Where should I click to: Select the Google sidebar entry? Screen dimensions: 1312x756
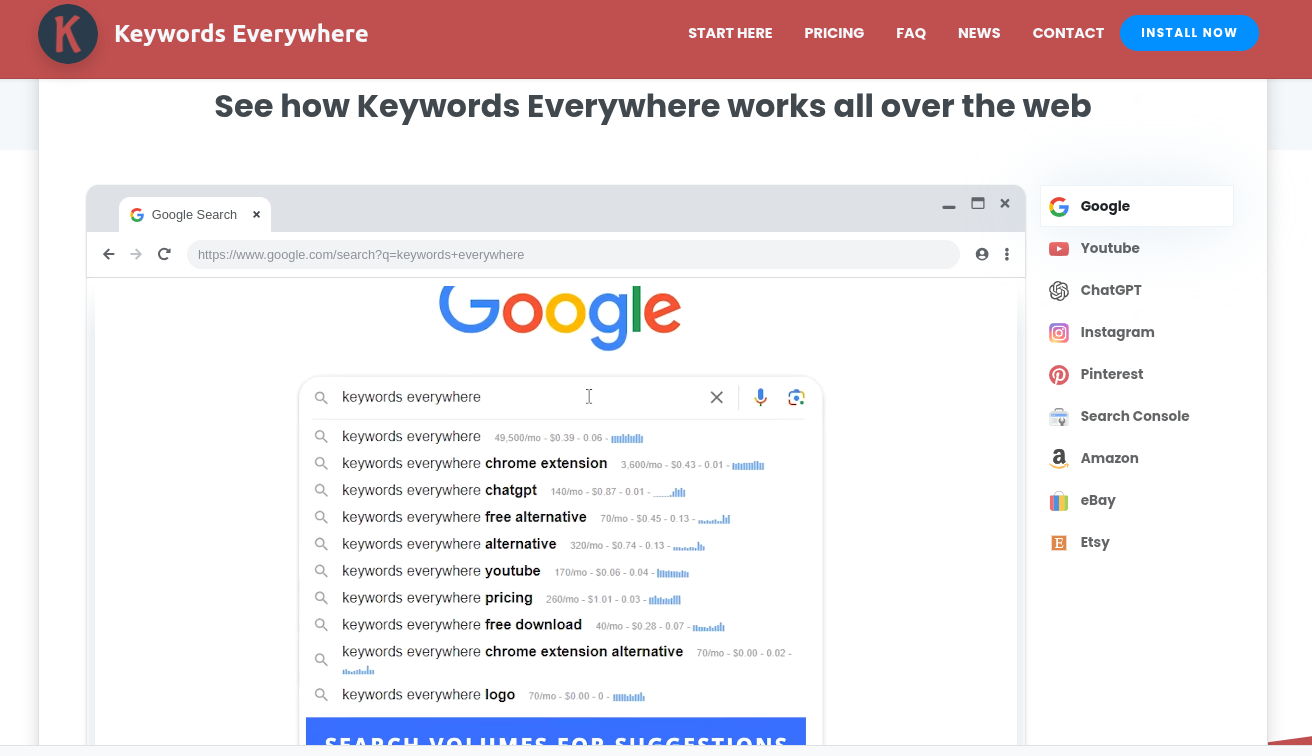1104,206
